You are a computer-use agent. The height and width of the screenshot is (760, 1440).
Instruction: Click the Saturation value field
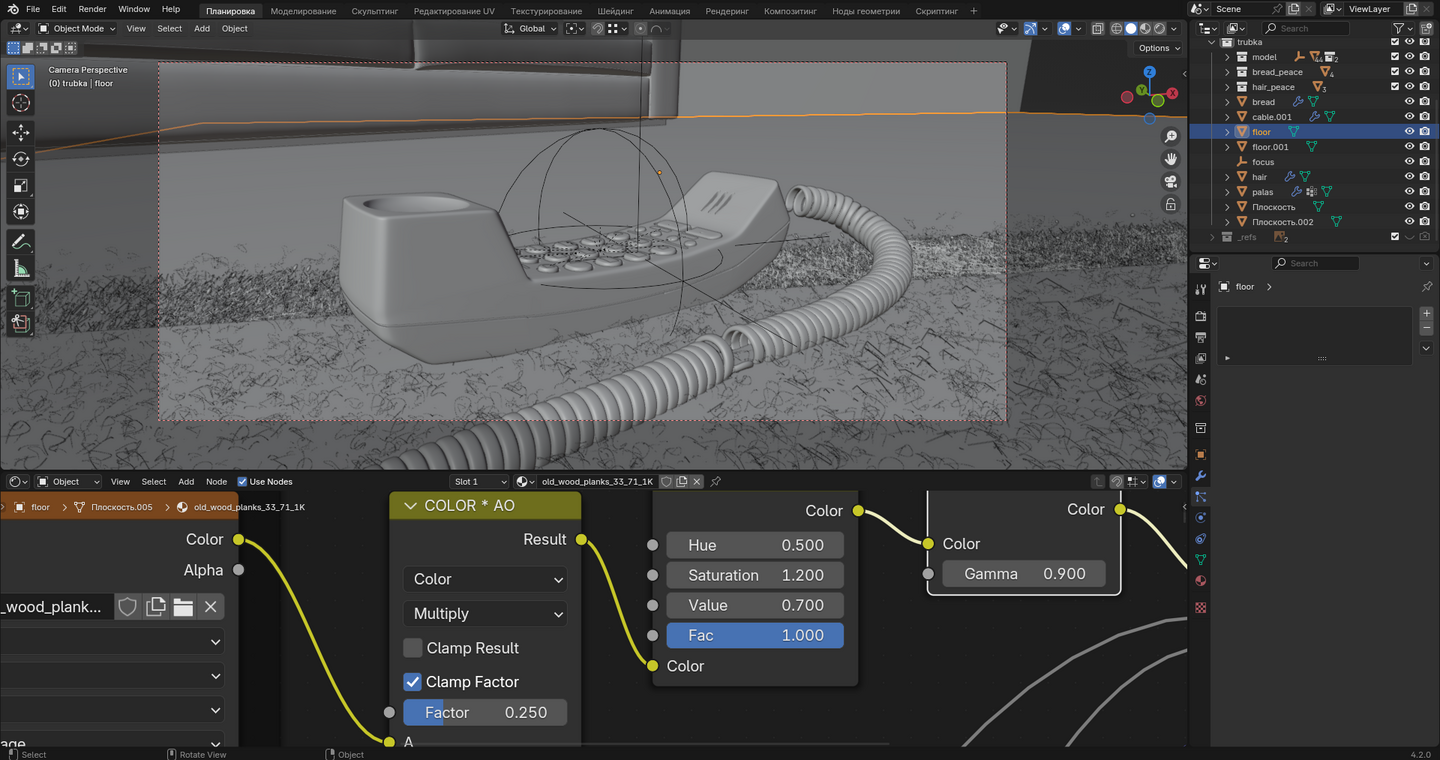click(x=755, y=576)
